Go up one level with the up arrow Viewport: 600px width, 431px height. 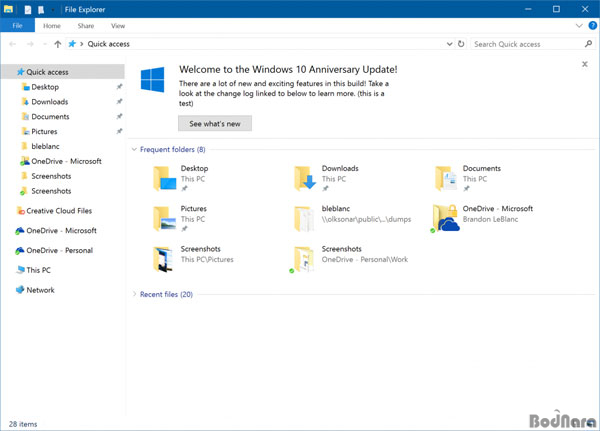point(57,44)
